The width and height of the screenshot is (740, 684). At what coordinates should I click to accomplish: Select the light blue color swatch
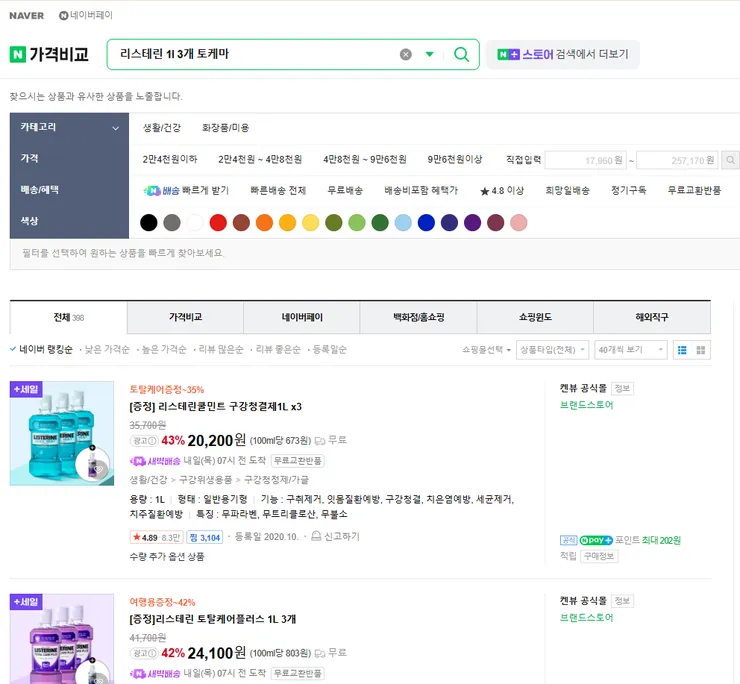(x=403, y=222)
